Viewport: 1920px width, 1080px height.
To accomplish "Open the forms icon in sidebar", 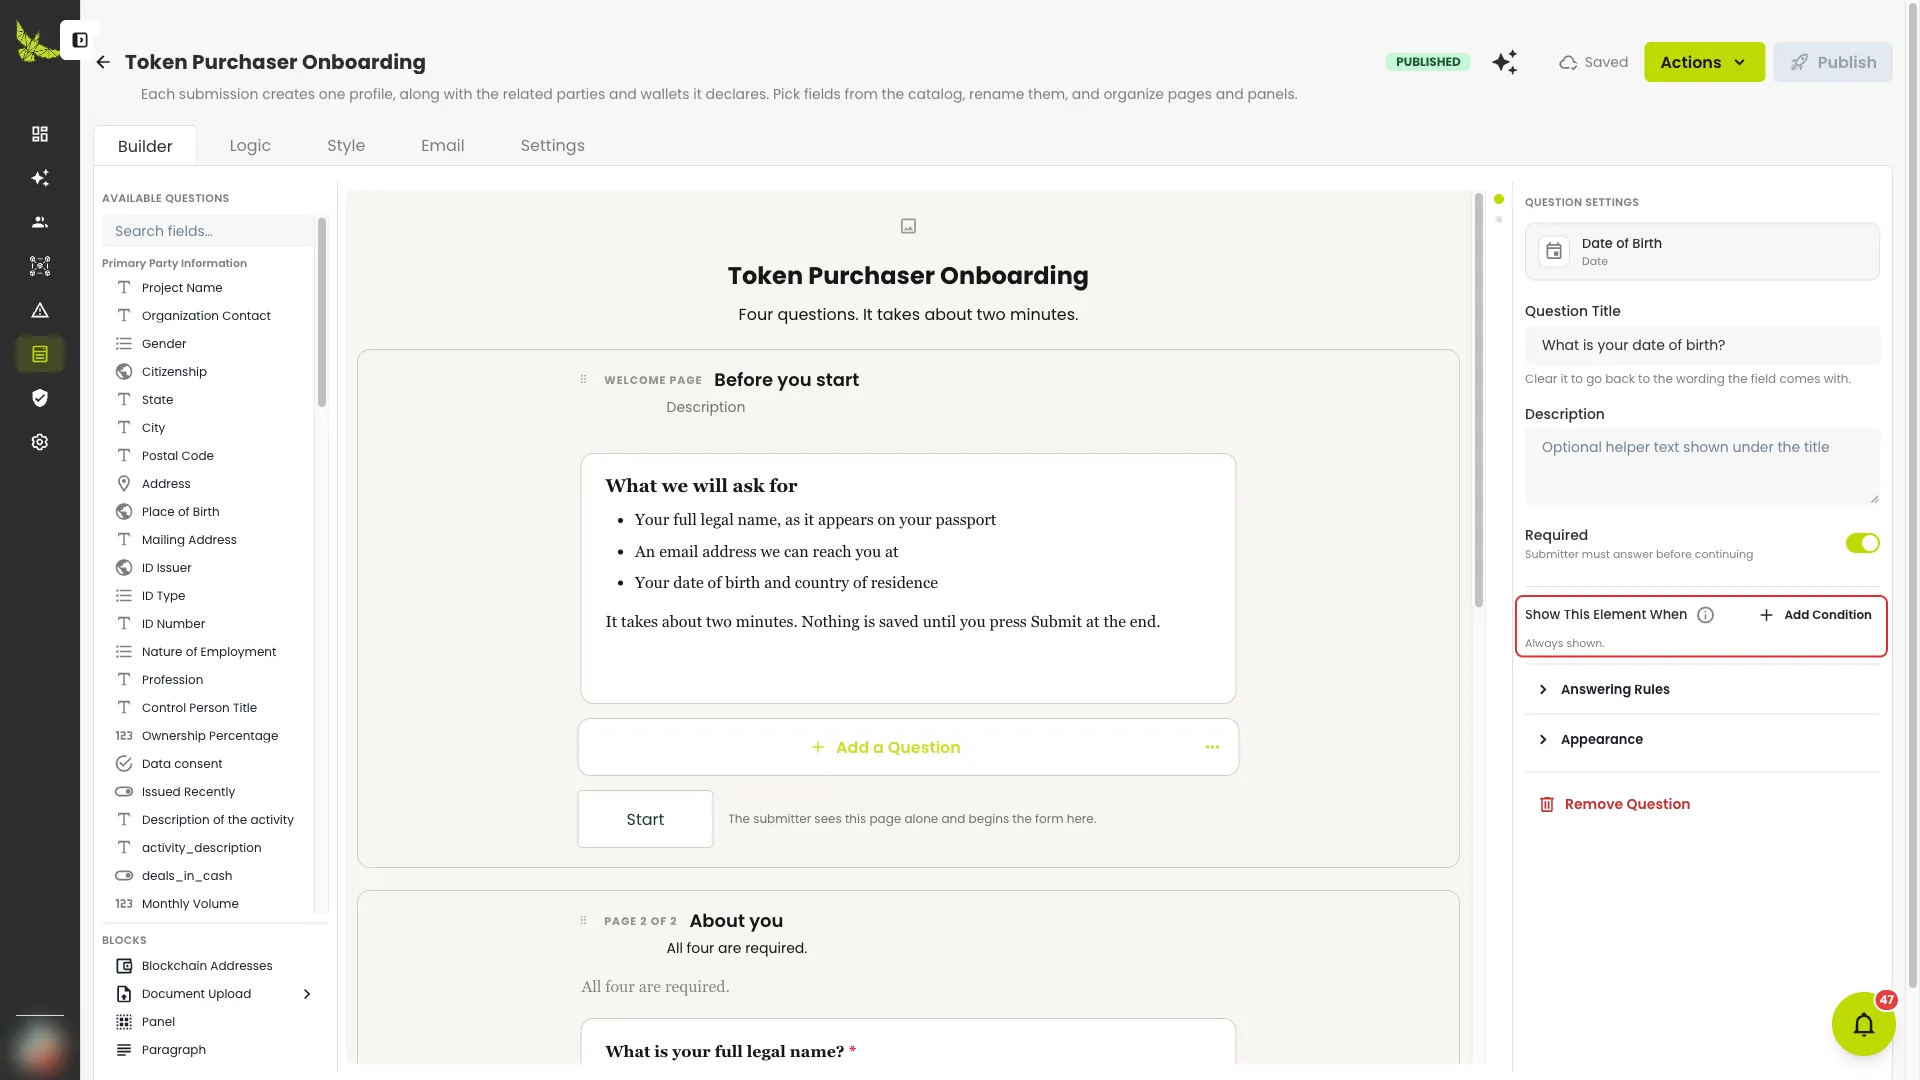I will tap(40, 354).
